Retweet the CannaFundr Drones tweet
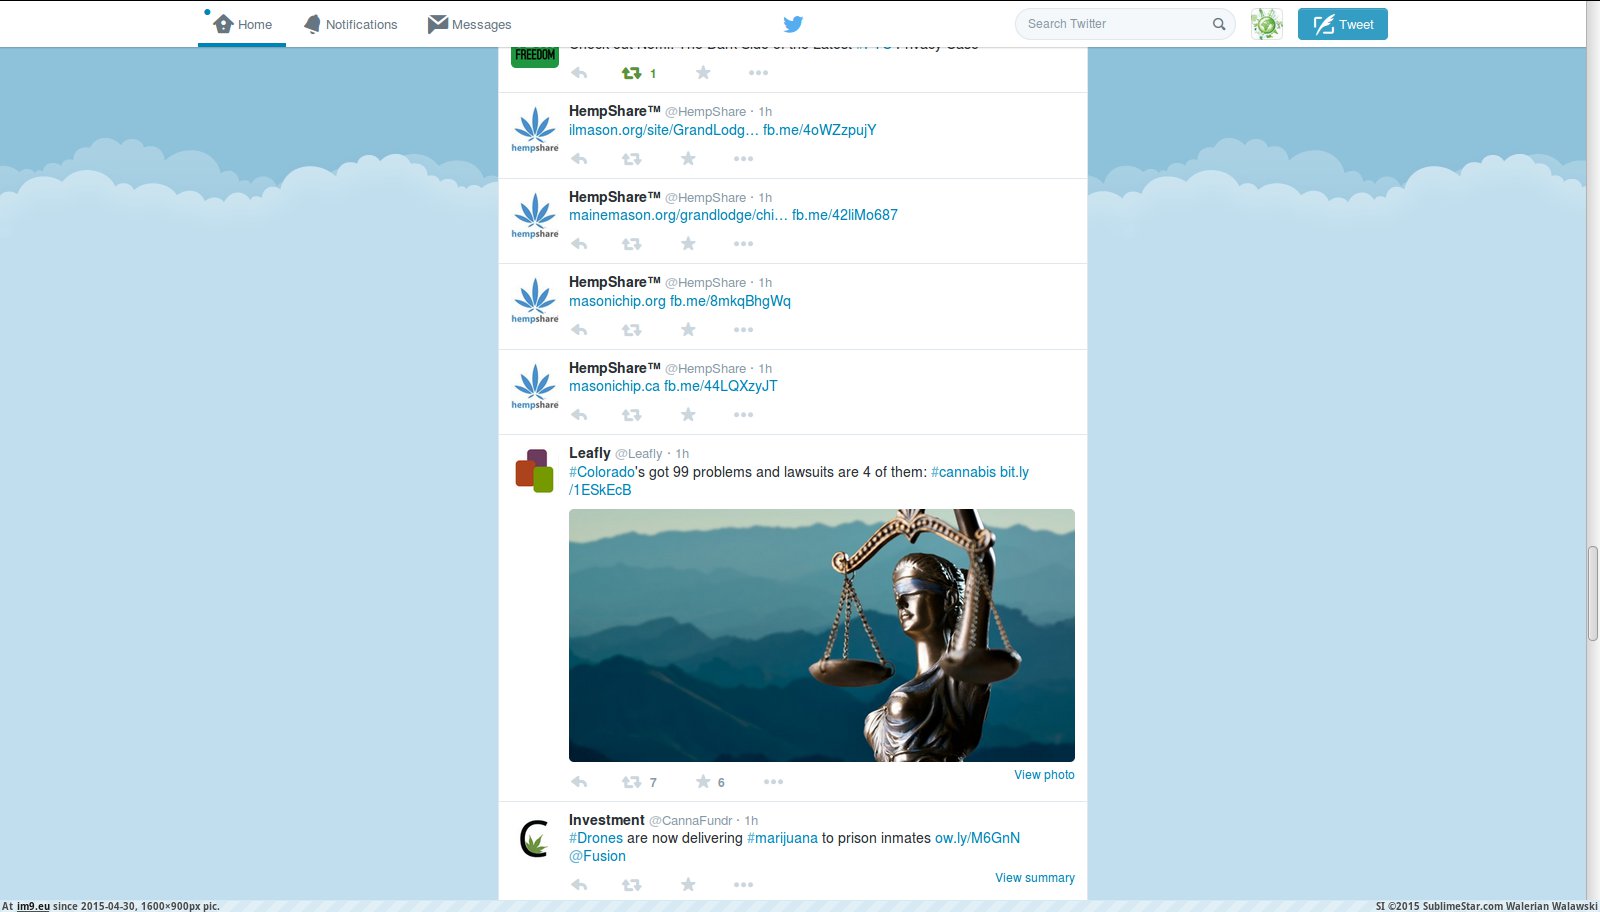The image size is (1600, 912). click(x=632, y=885)
